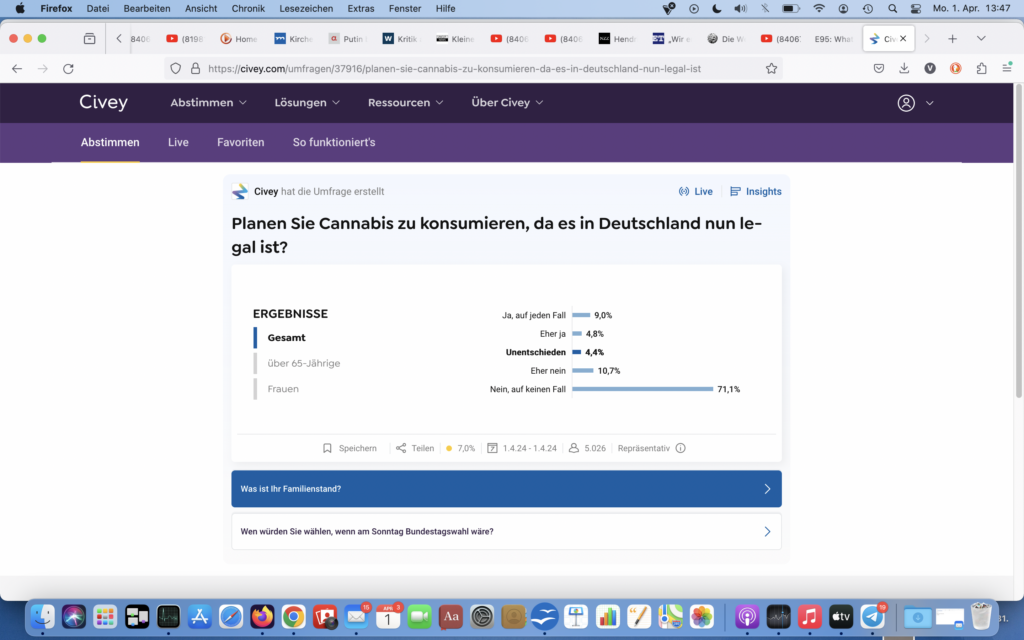Click the Teilen share icon
The image size is (1024, 640).
coord(401,448)
